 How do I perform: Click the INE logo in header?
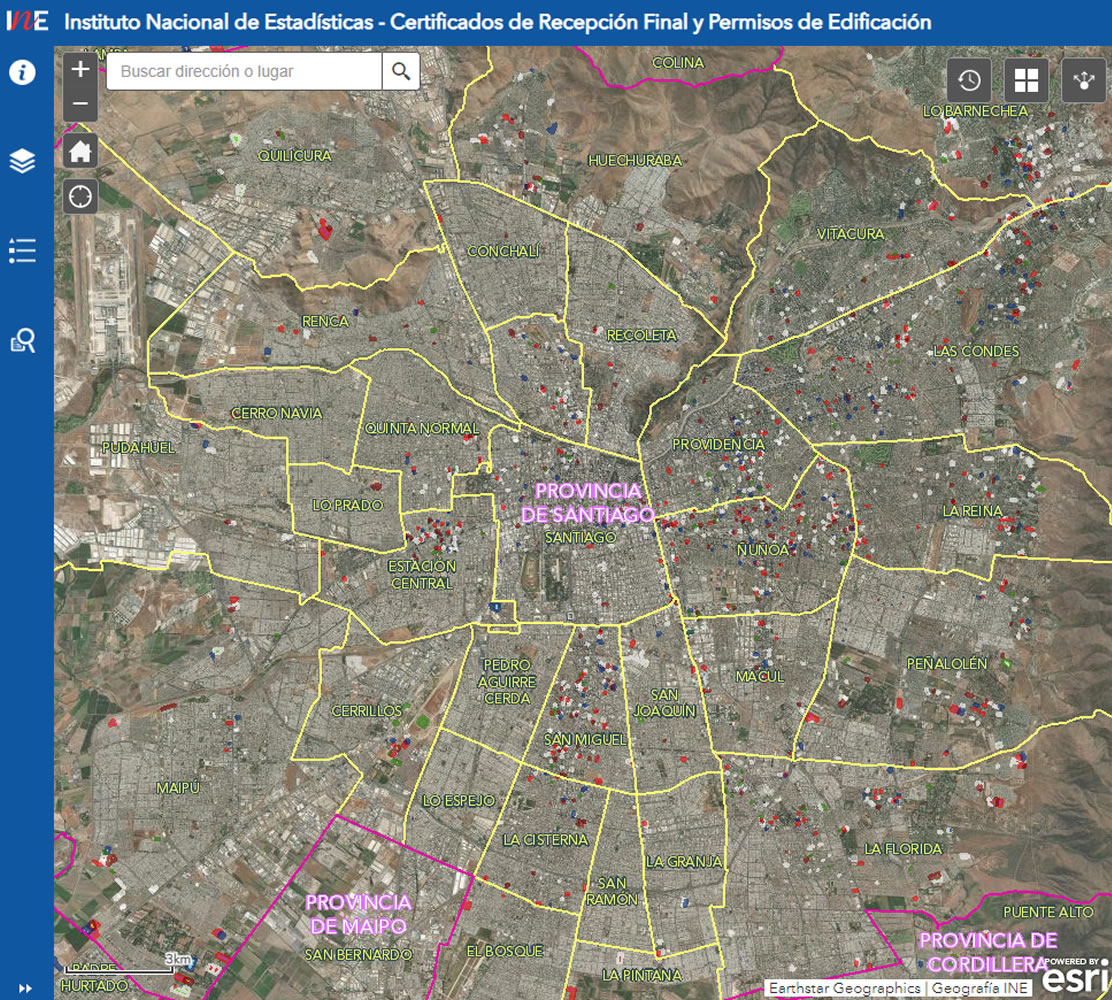[x=27, y=22]
